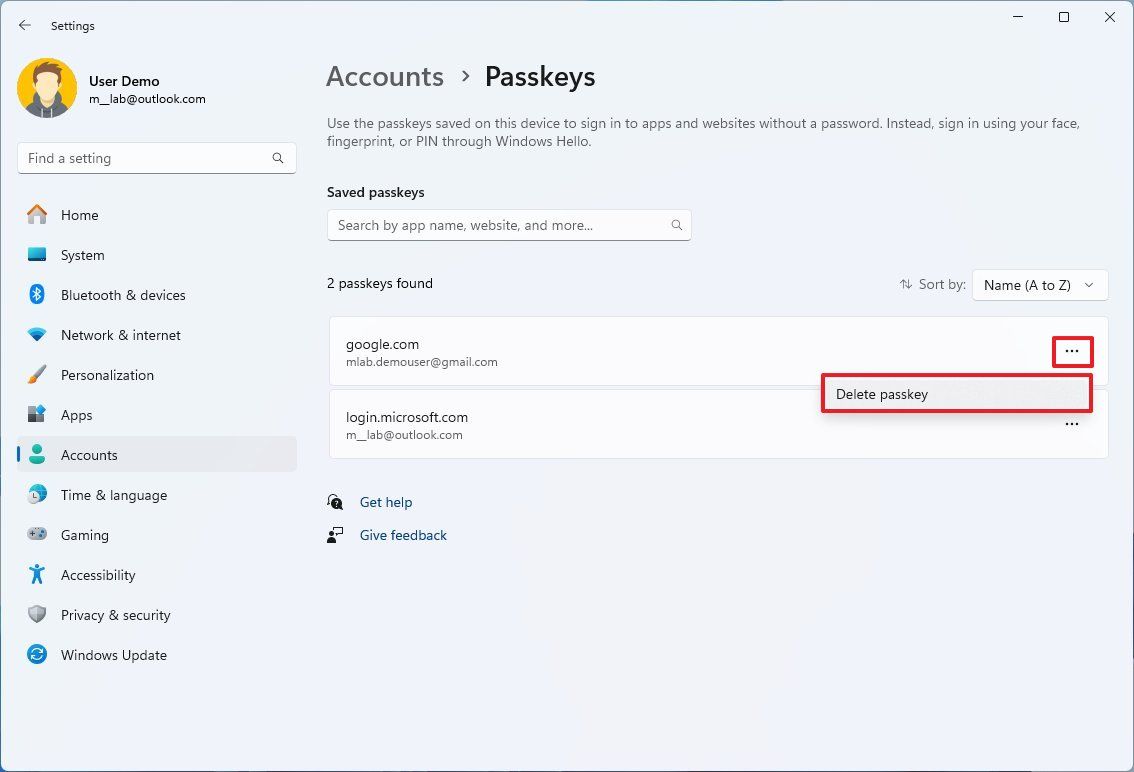Navigate to Accounts via the breadcrumb

[x=384, y=76]
